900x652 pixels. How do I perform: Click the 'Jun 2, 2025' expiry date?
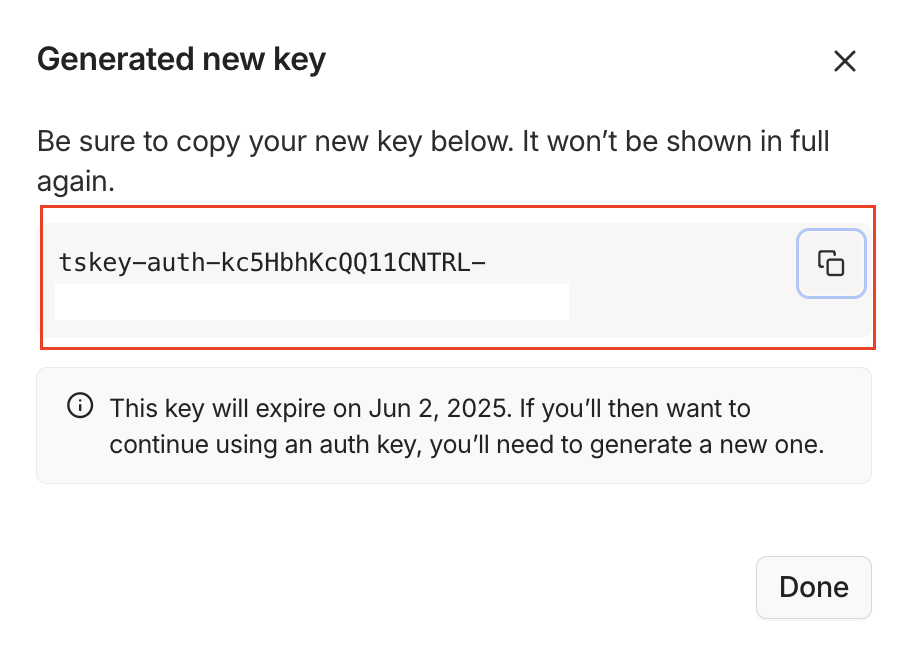439,409
